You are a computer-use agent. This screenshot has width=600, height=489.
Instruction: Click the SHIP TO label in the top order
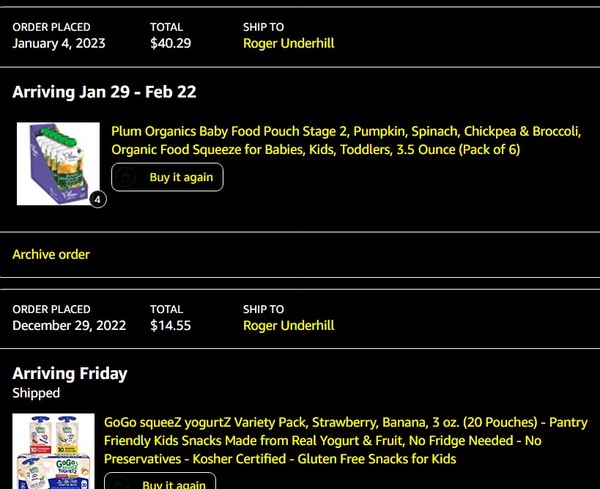(x=263, y=27)
